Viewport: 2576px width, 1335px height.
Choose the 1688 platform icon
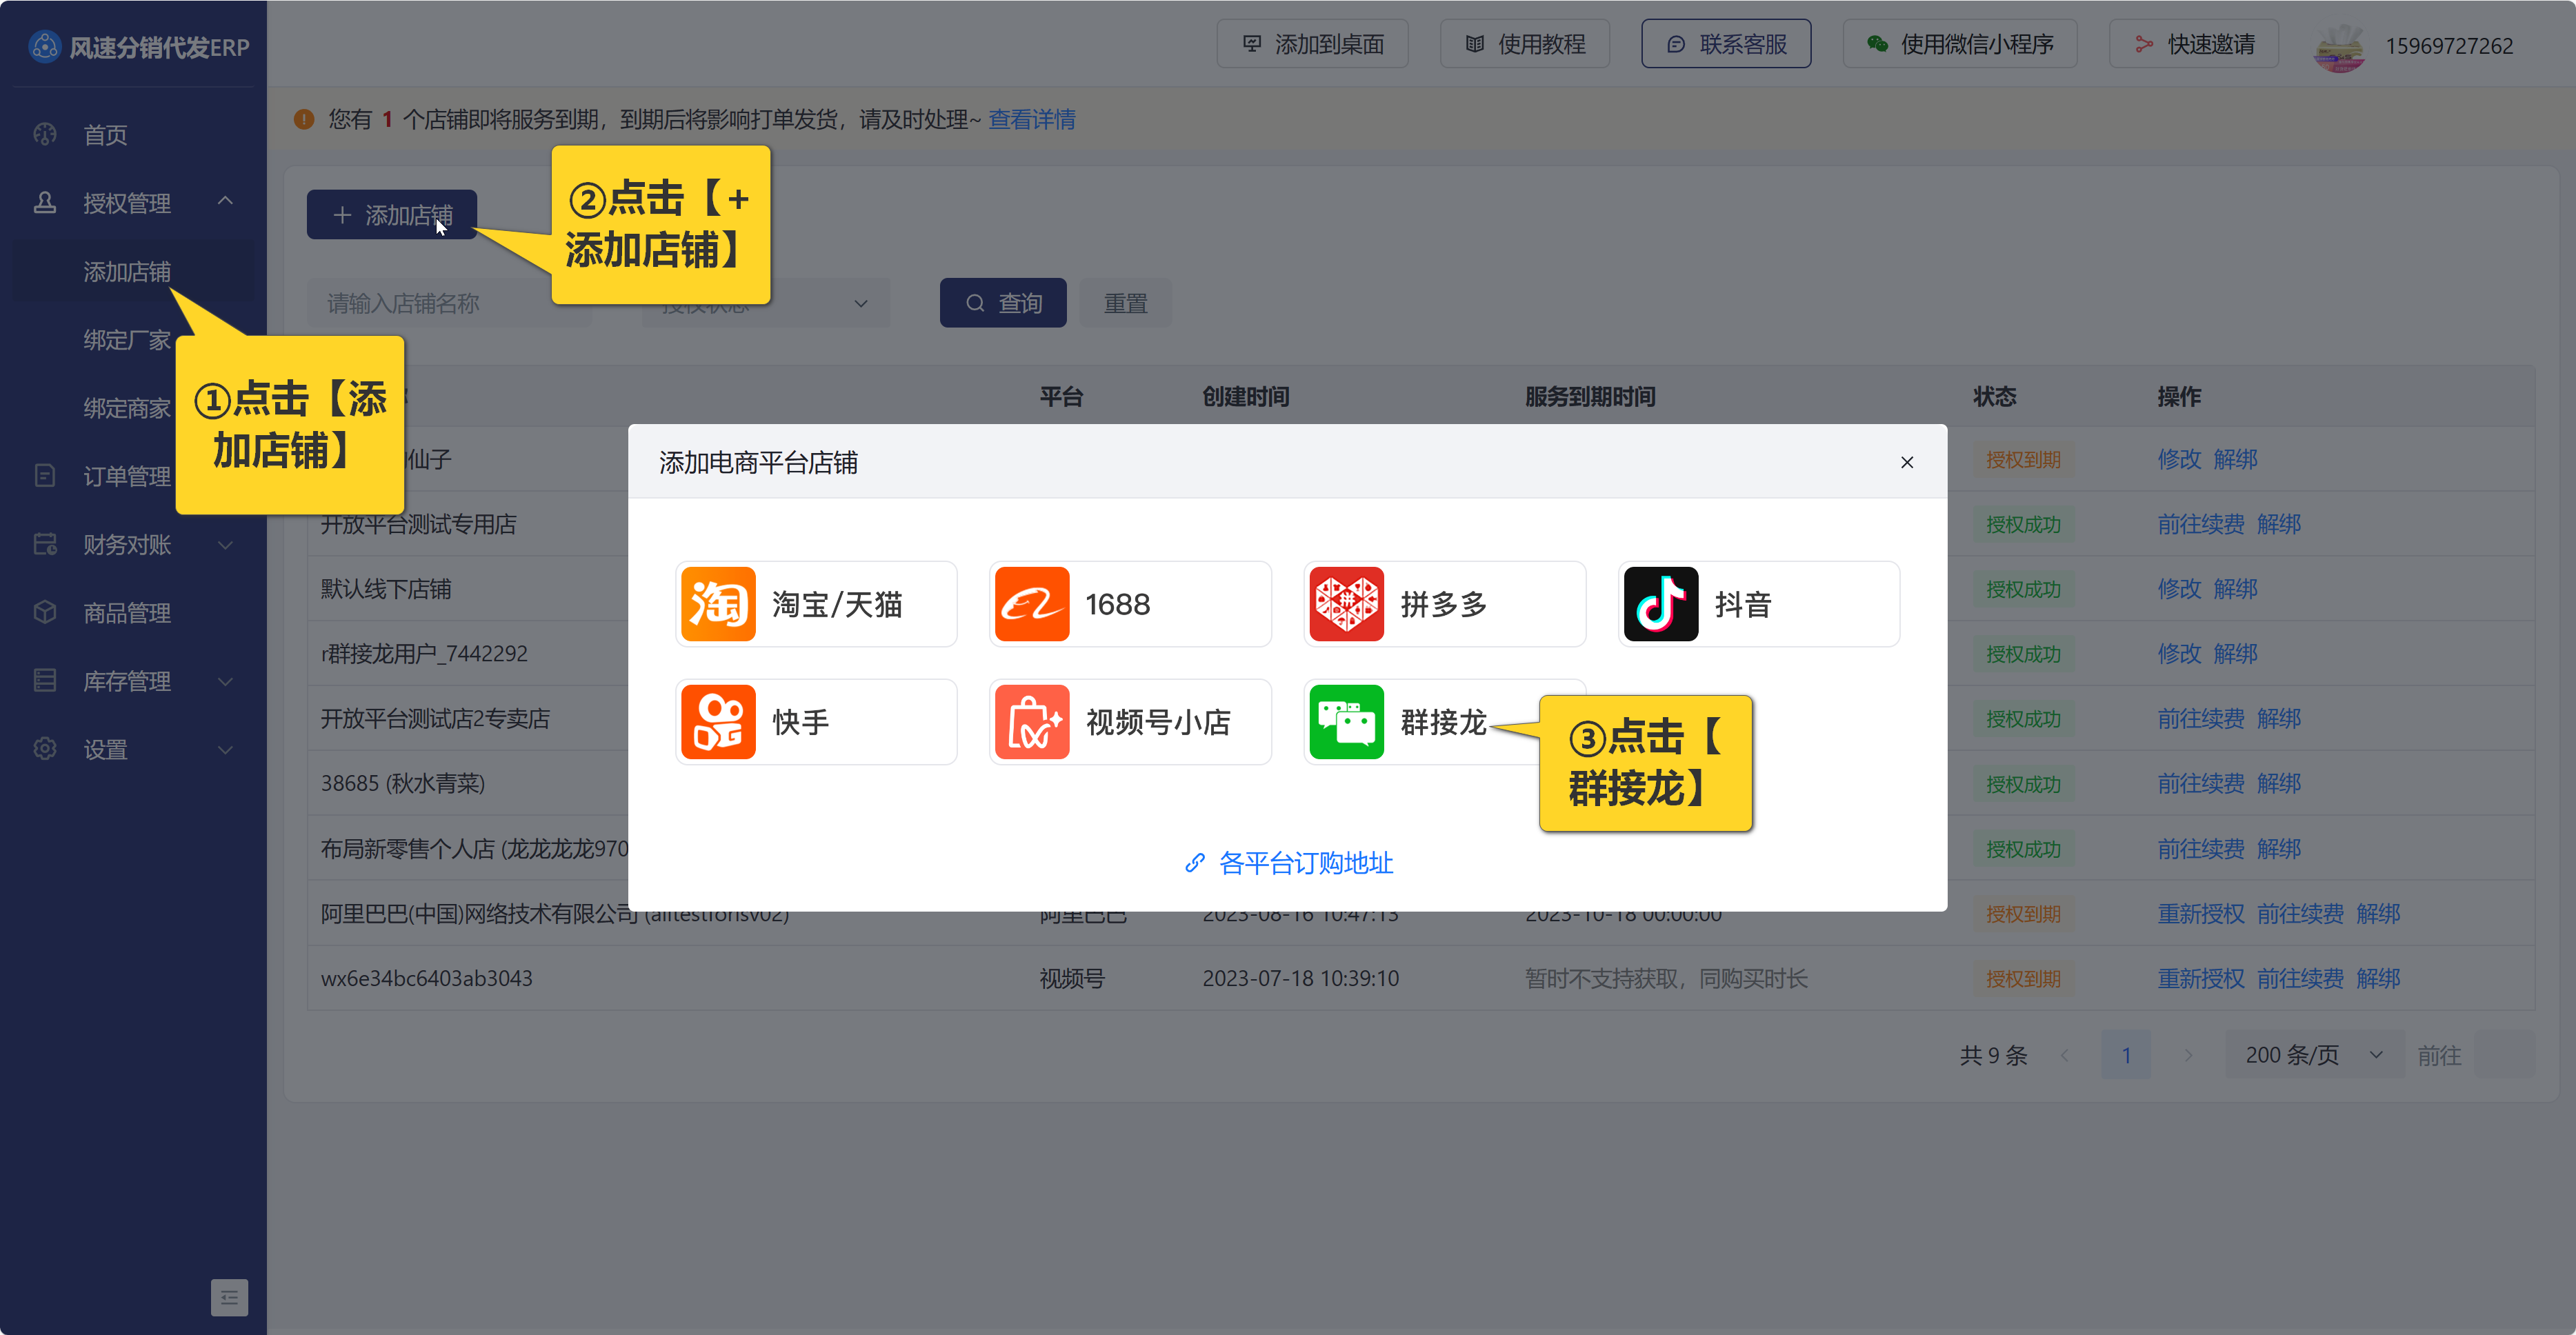pyautogui.click(x=1032, y=604)
